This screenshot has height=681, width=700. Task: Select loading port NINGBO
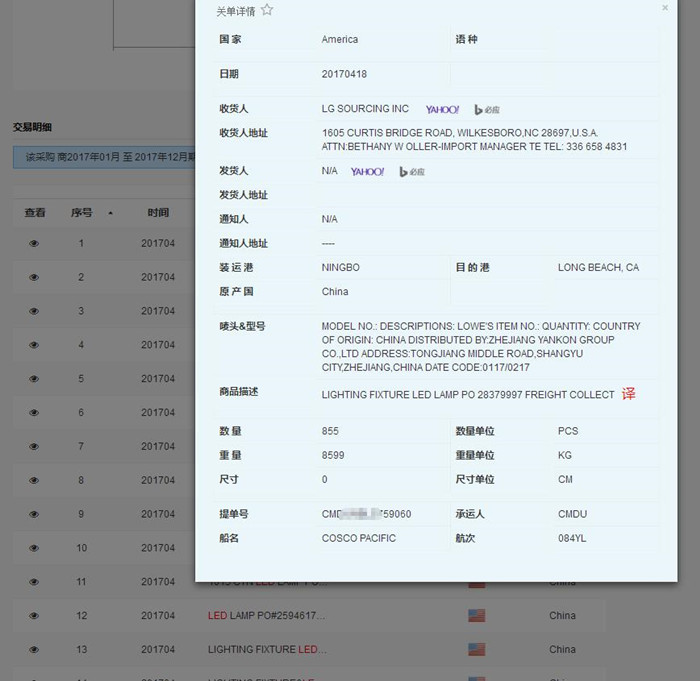[340, 267]
